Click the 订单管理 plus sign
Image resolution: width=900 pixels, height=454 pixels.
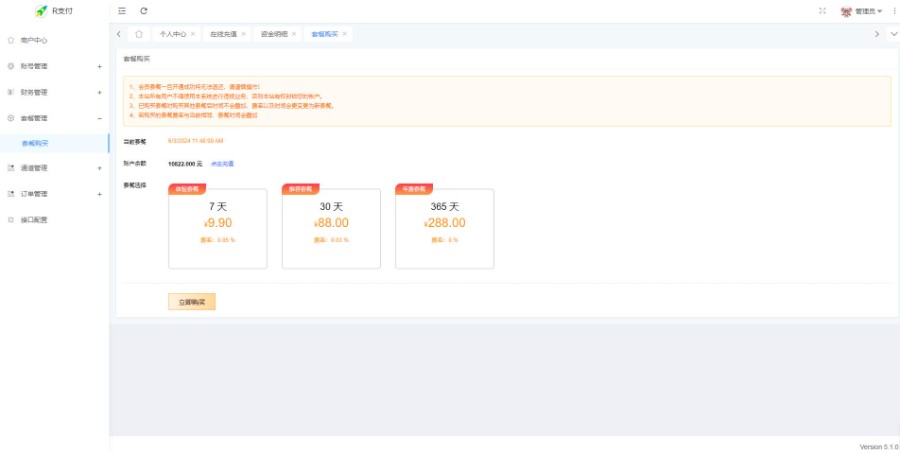click(x=99, y=194)
